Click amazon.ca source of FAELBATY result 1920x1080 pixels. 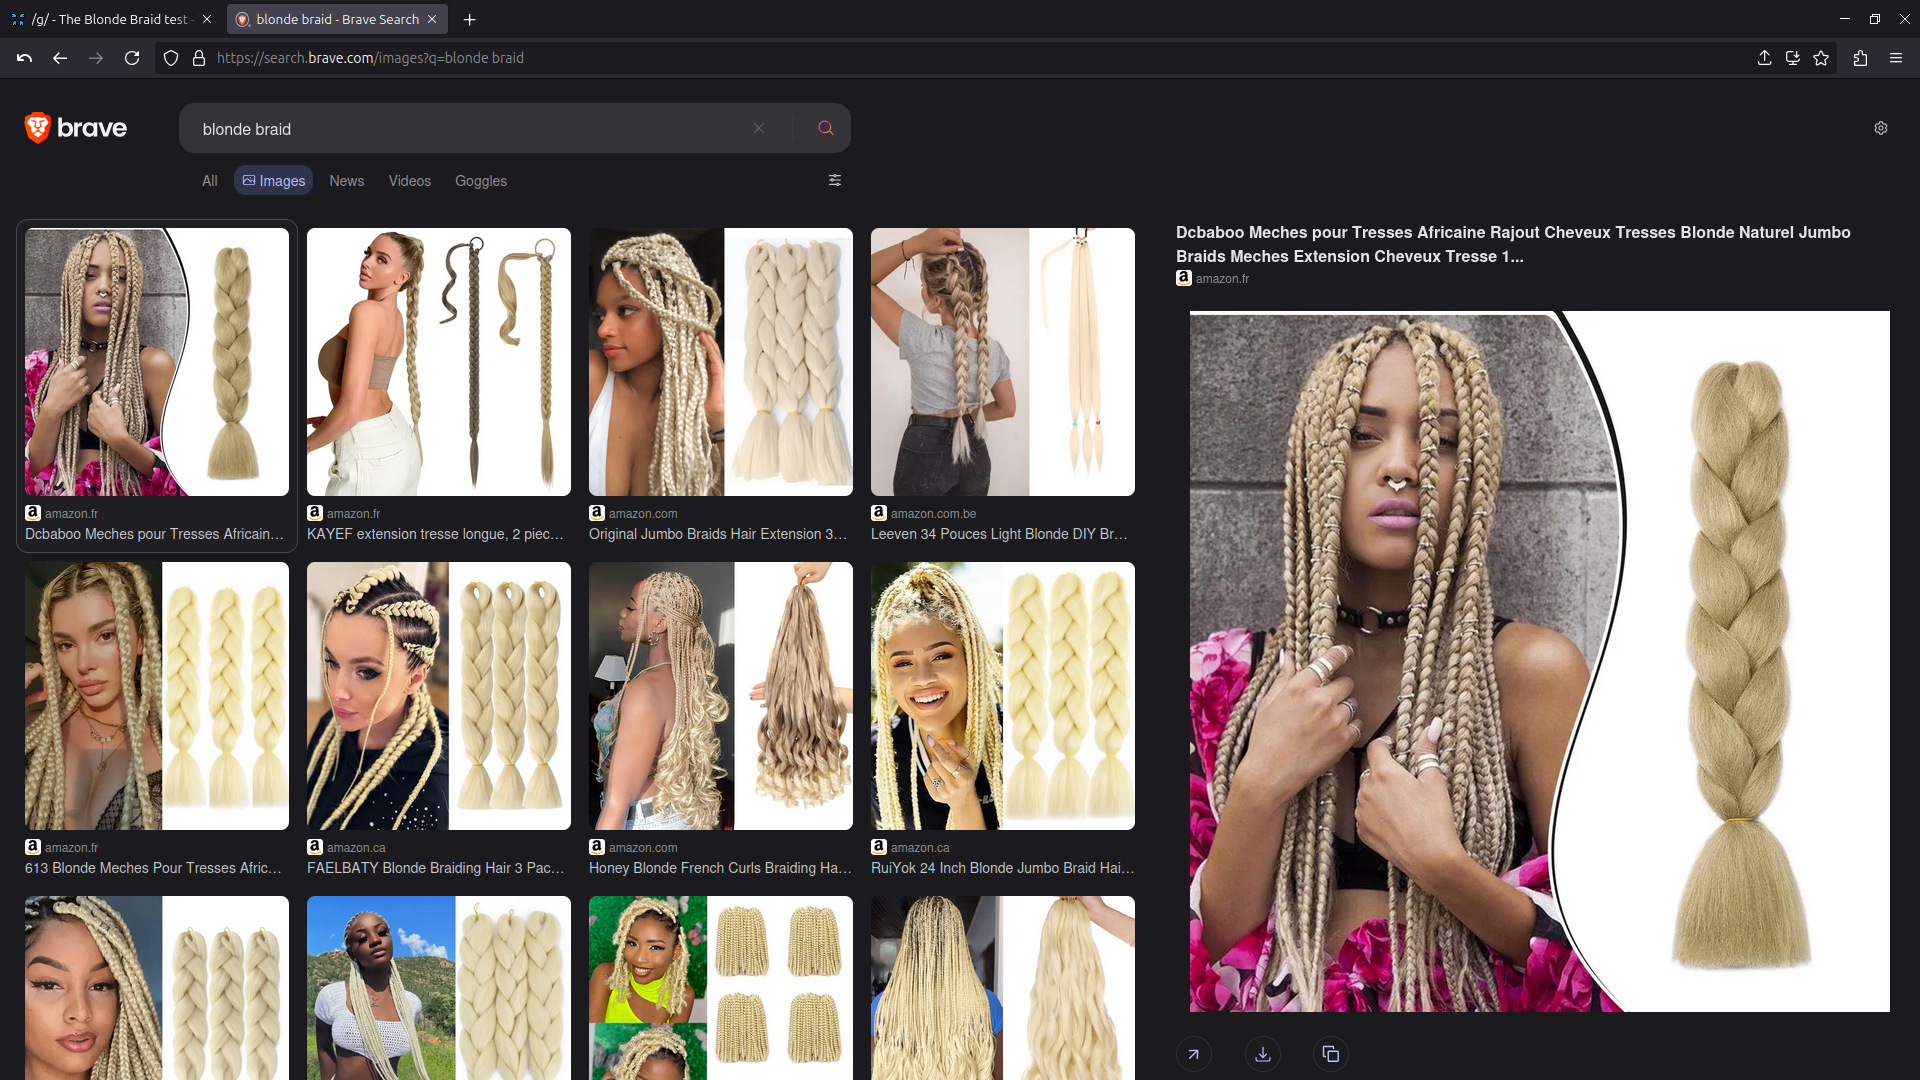click(x=356, y=847)
